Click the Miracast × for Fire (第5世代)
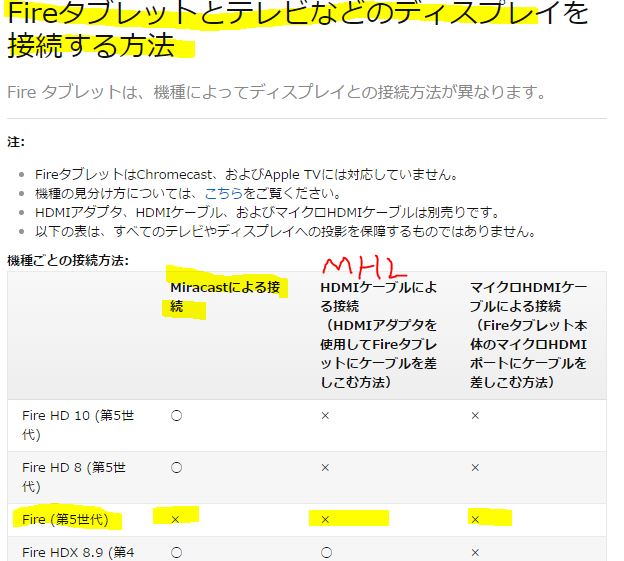The height and width of the screenshot is (561, 624). [175, 519]
